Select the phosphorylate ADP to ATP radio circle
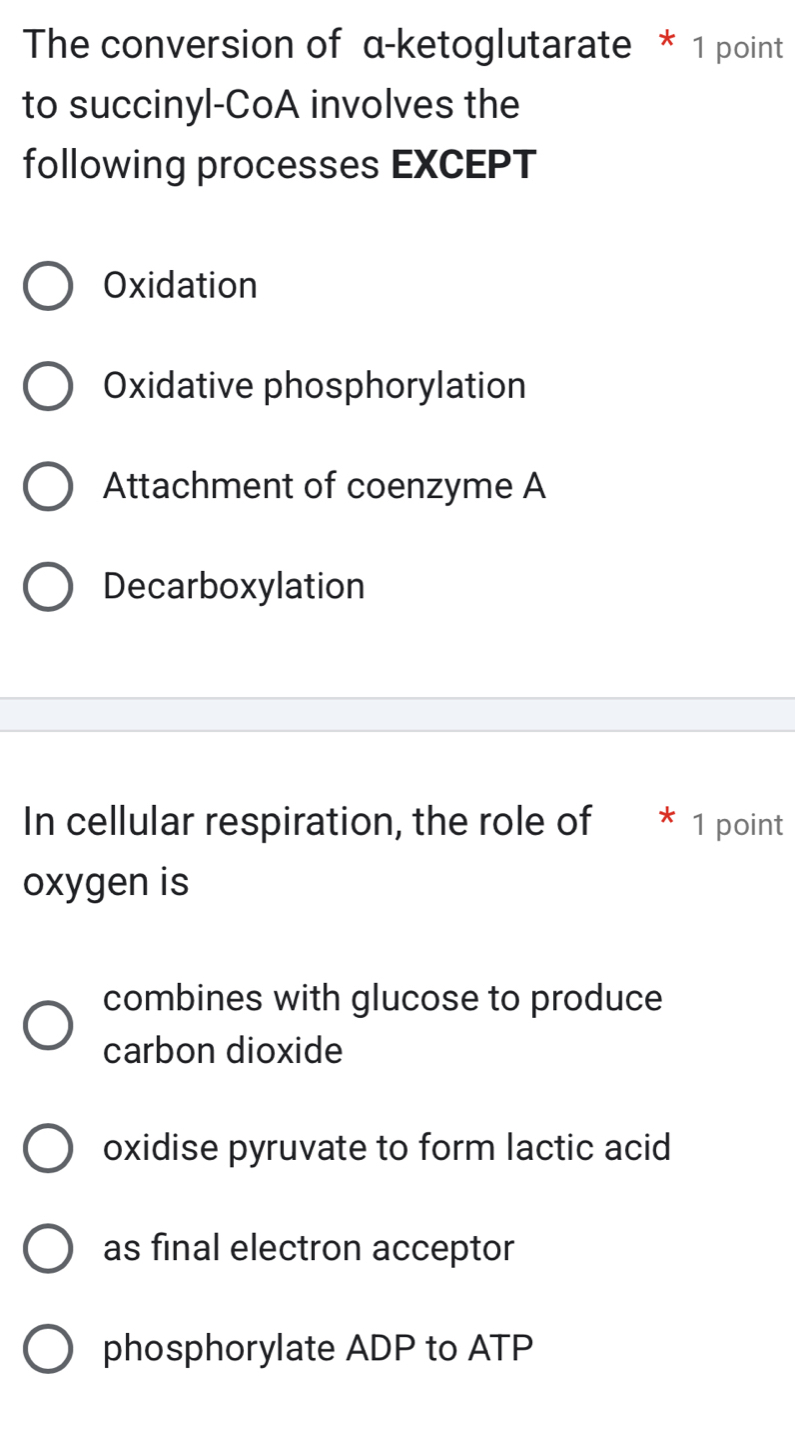The height and width of the screenshot is (1433, 795). pos(47,1349)
